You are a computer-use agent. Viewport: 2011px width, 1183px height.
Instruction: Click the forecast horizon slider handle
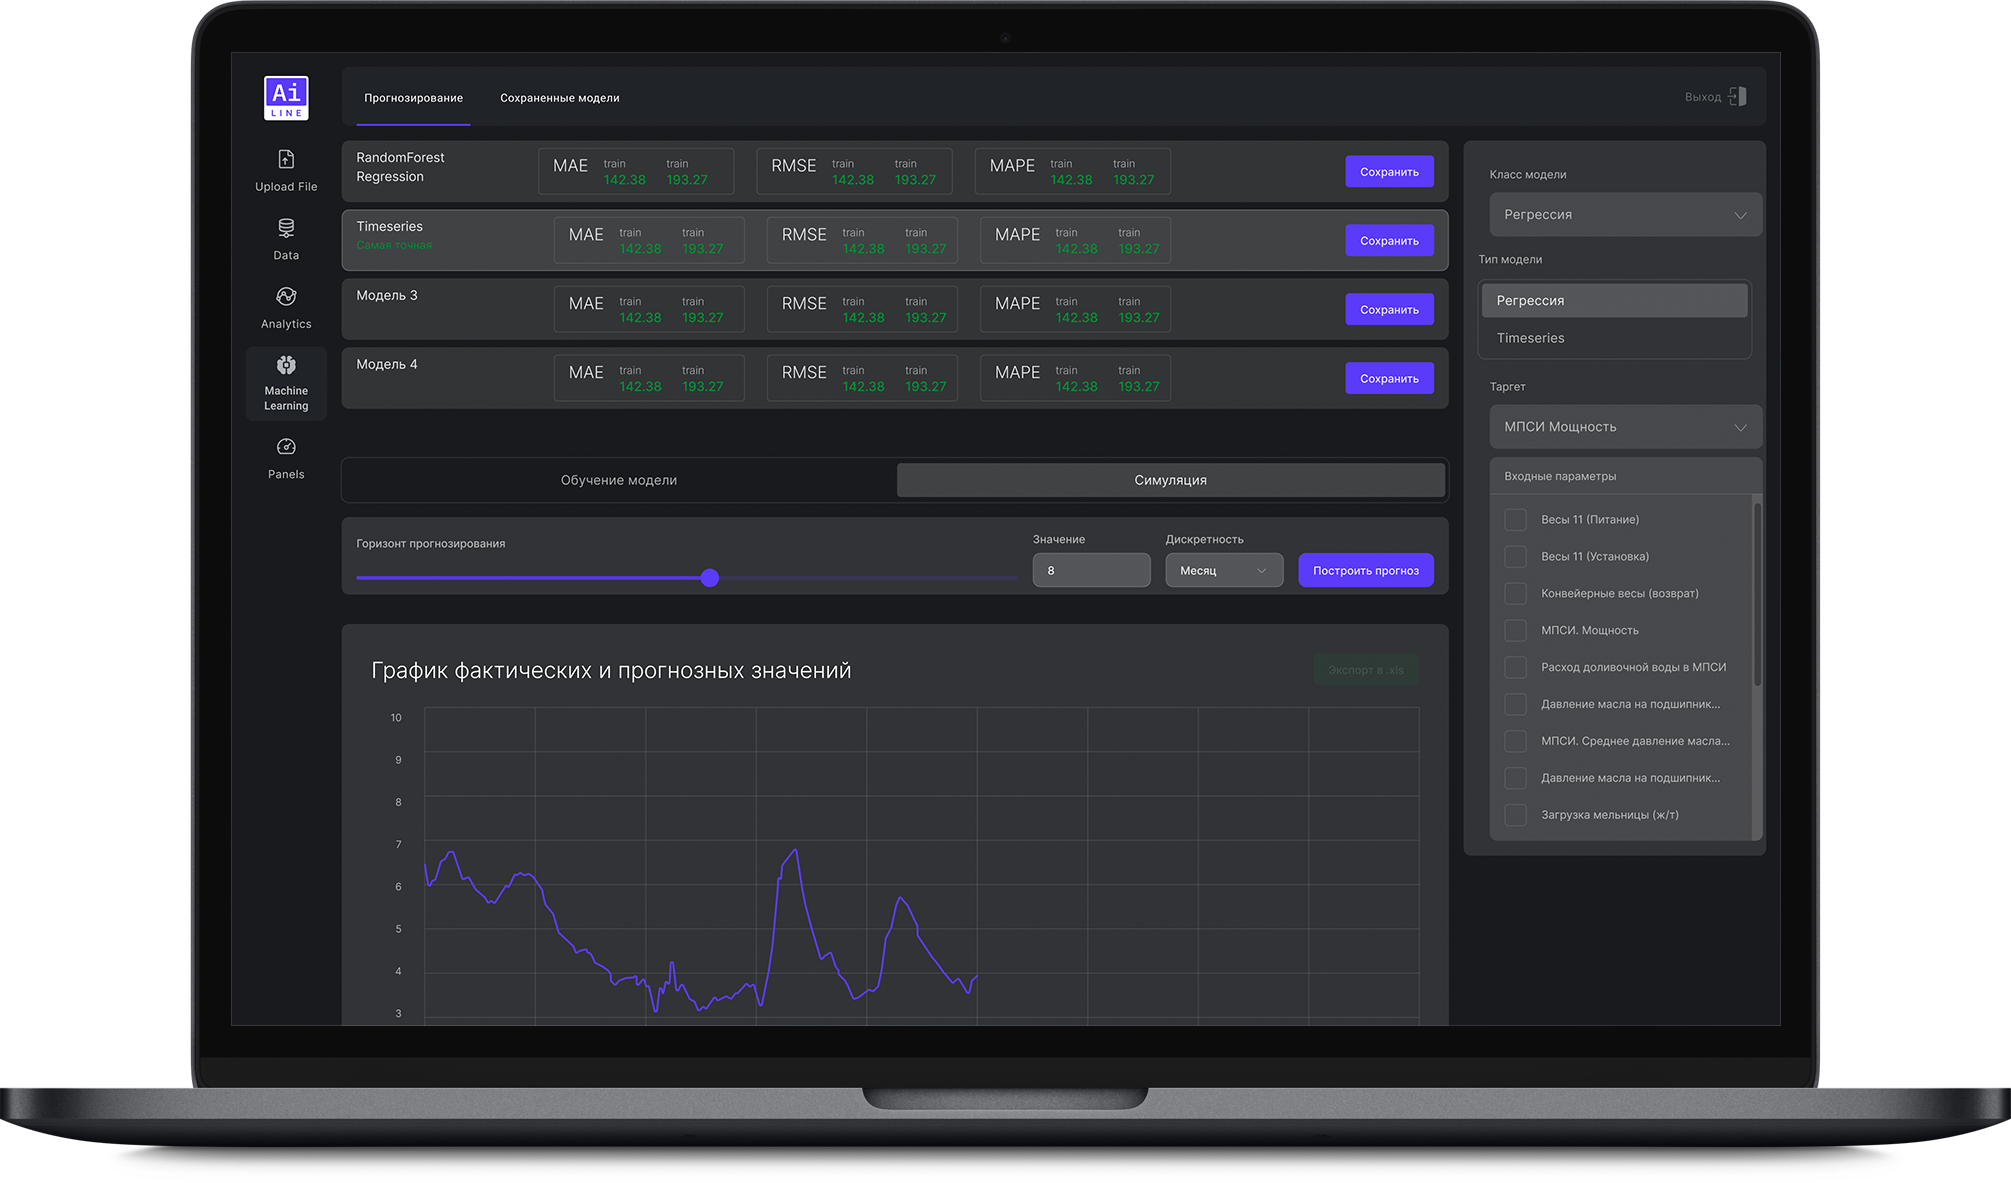click(x=710, y=578)
